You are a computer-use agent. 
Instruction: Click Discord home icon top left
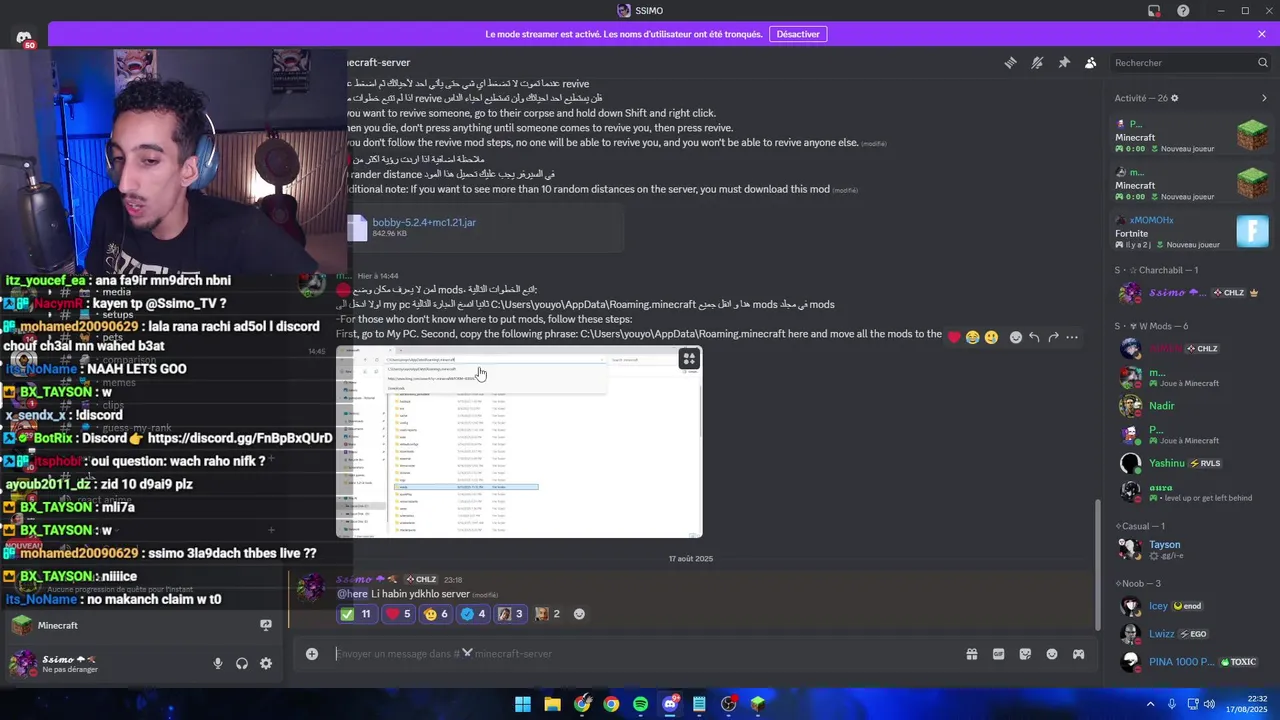pos(24,38)
